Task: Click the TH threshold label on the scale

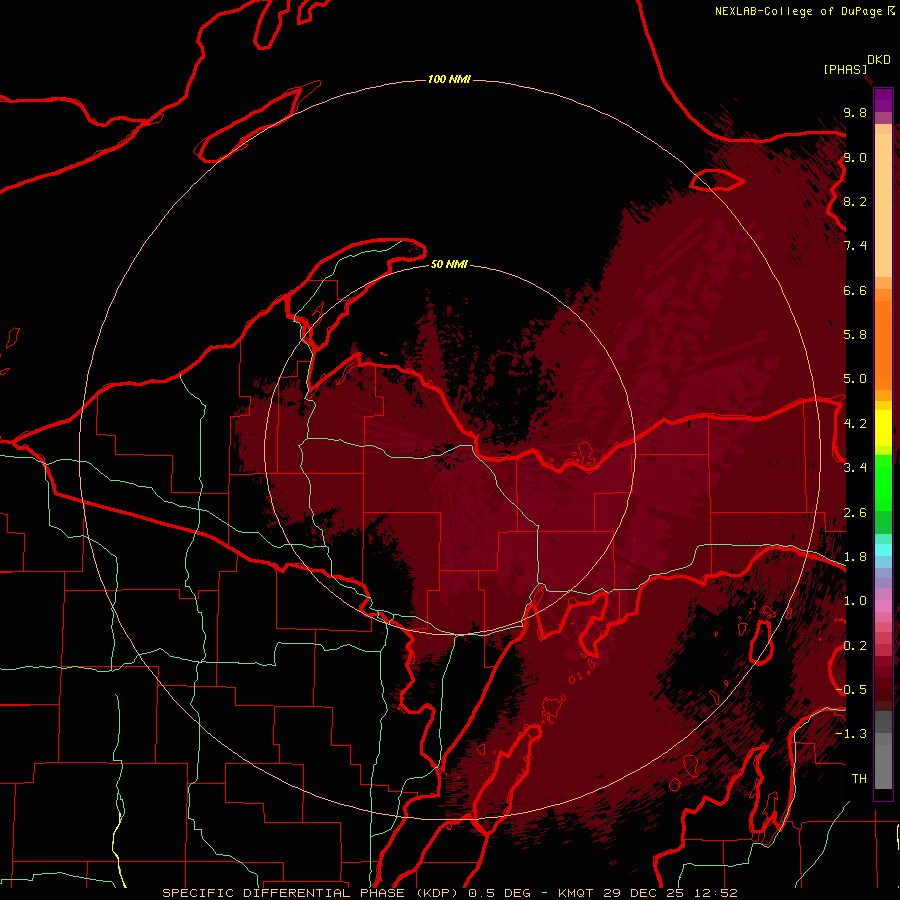Action: [859, 778]
